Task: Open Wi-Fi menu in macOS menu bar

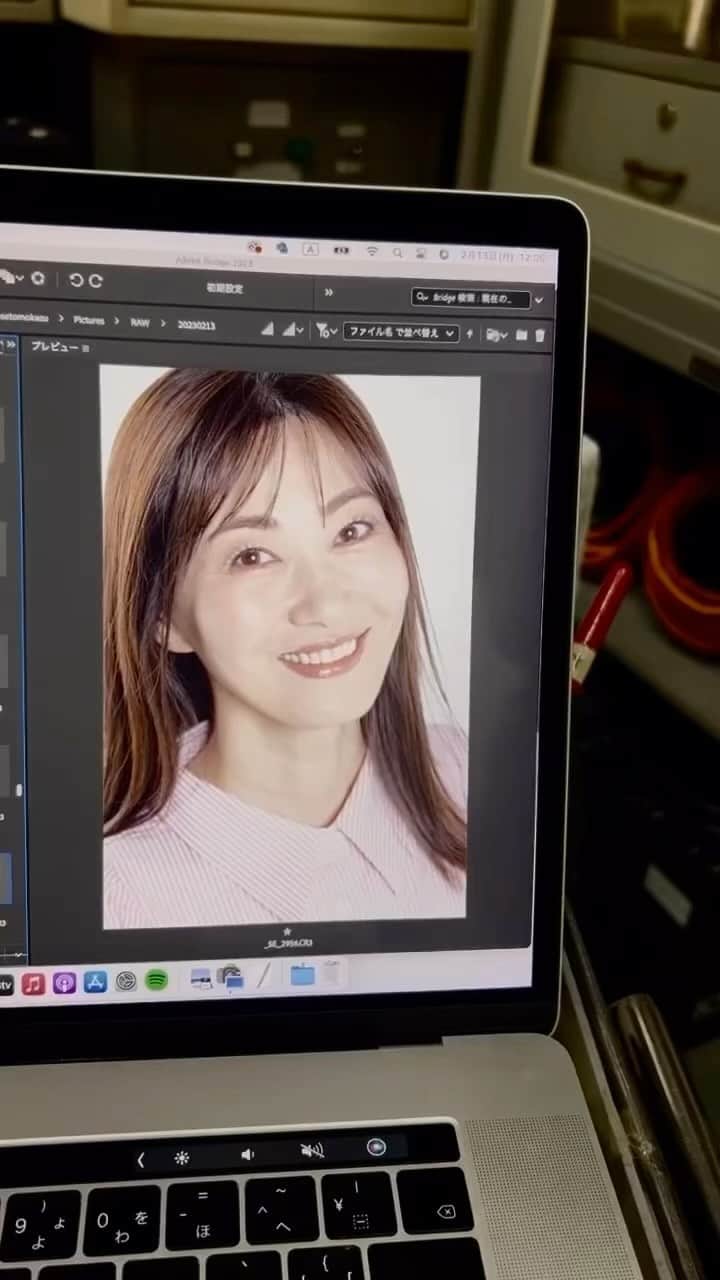Action: click(x=371, y=250)
